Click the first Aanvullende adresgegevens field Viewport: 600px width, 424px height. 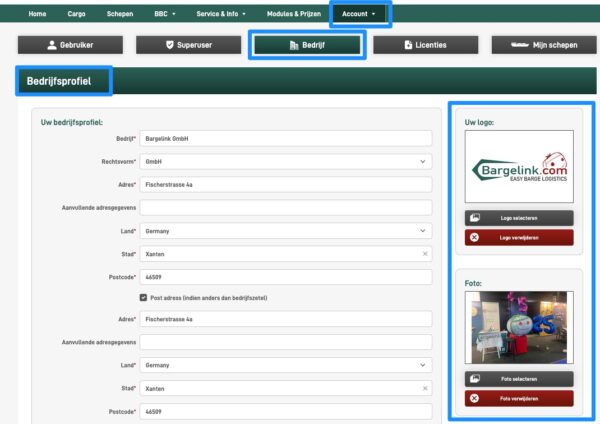(x=286, y=207)
